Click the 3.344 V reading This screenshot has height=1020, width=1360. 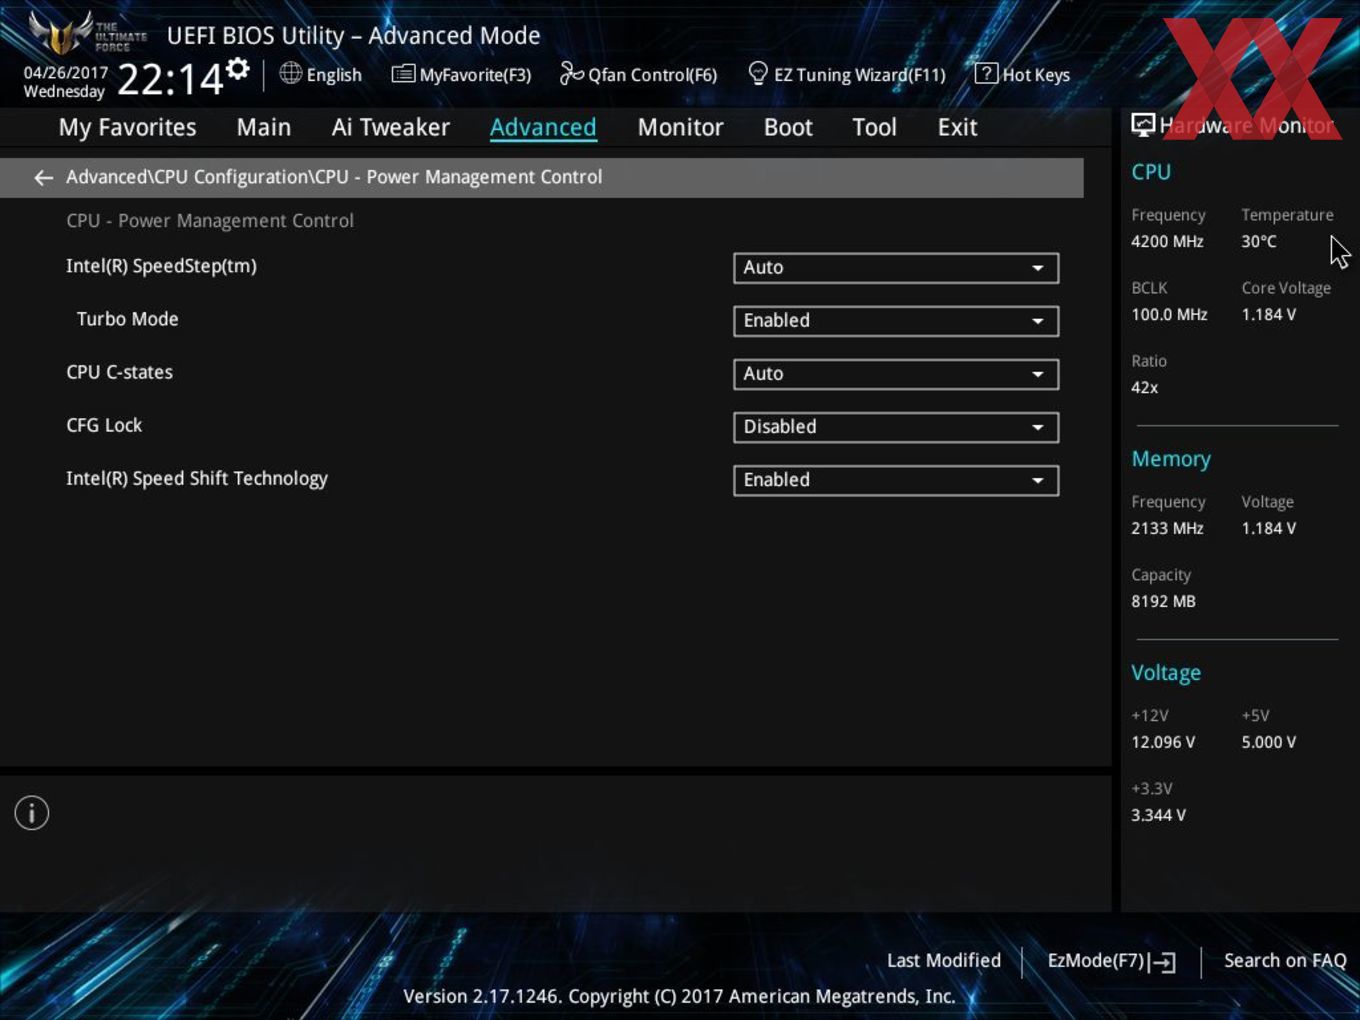pyautogui.click(x=1158, y=816)
